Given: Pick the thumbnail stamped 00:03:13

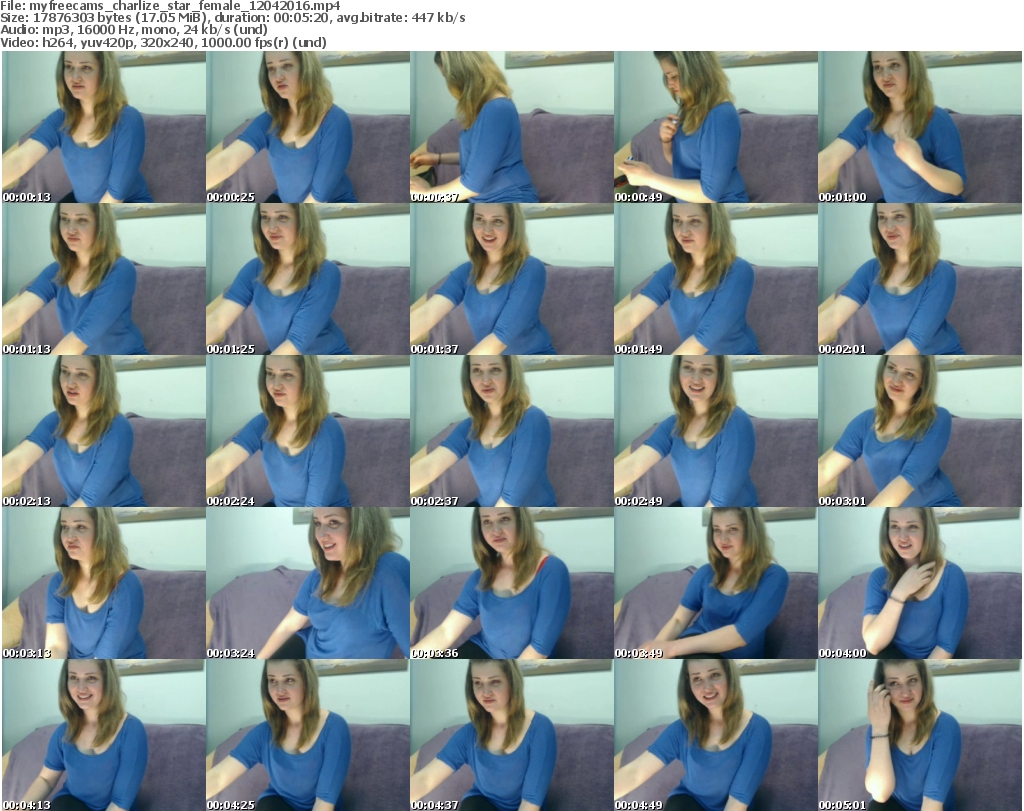Looking at the screenshot, I should tap(104, 583).
